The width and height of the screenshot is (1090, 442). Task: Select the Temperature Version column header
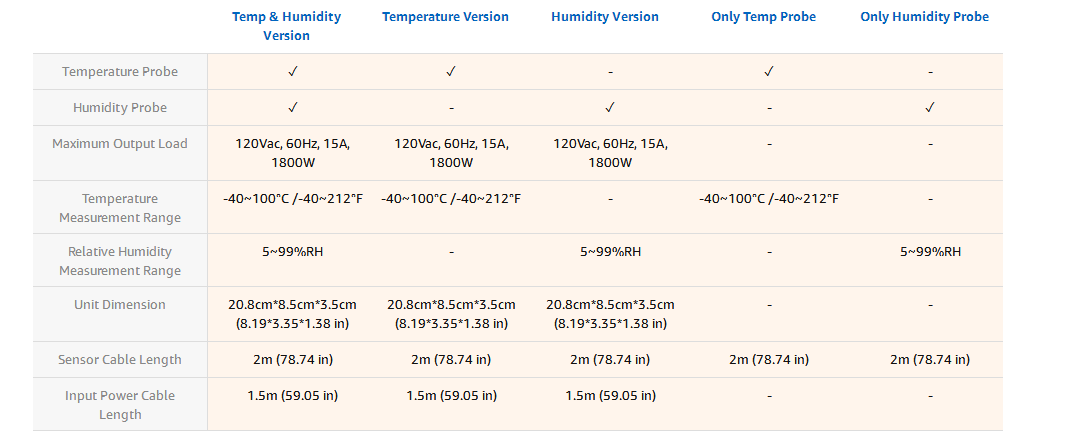click(445, 17)
